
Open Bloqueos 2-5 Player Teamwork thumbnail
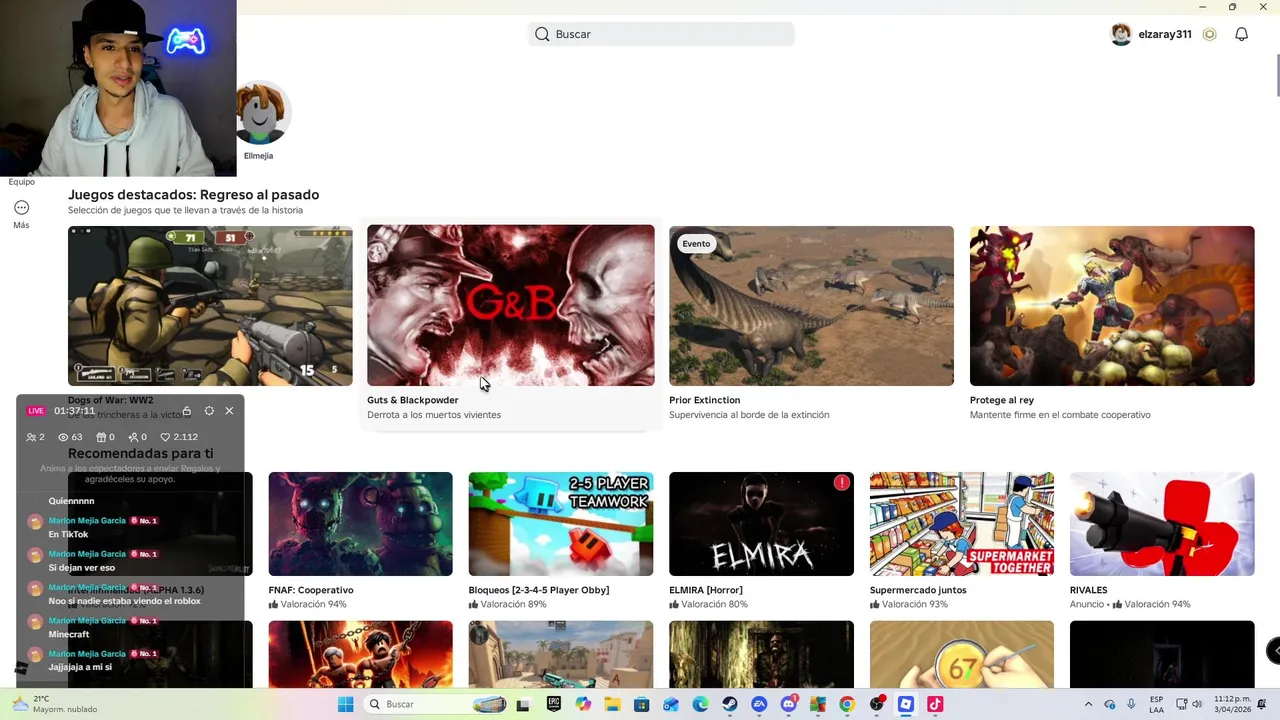tap(561, 524)
